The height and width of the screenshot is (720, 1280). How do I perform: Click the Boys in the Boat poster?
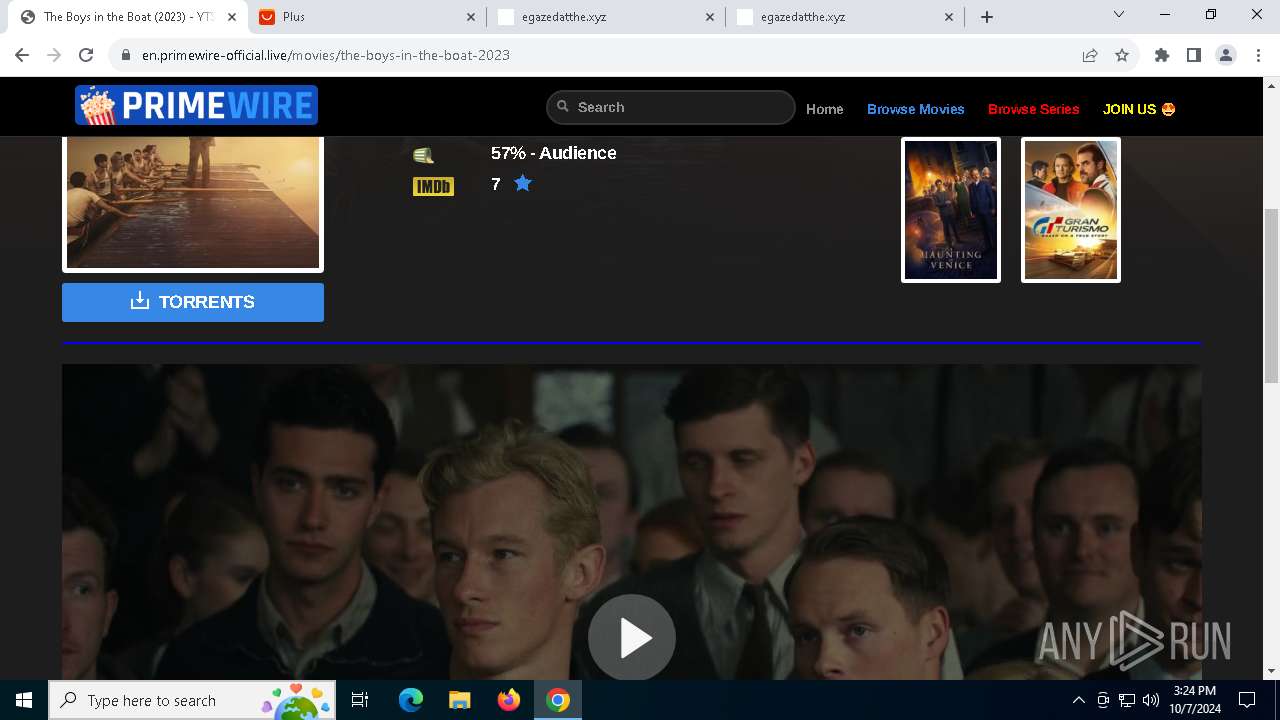point(193,204)
